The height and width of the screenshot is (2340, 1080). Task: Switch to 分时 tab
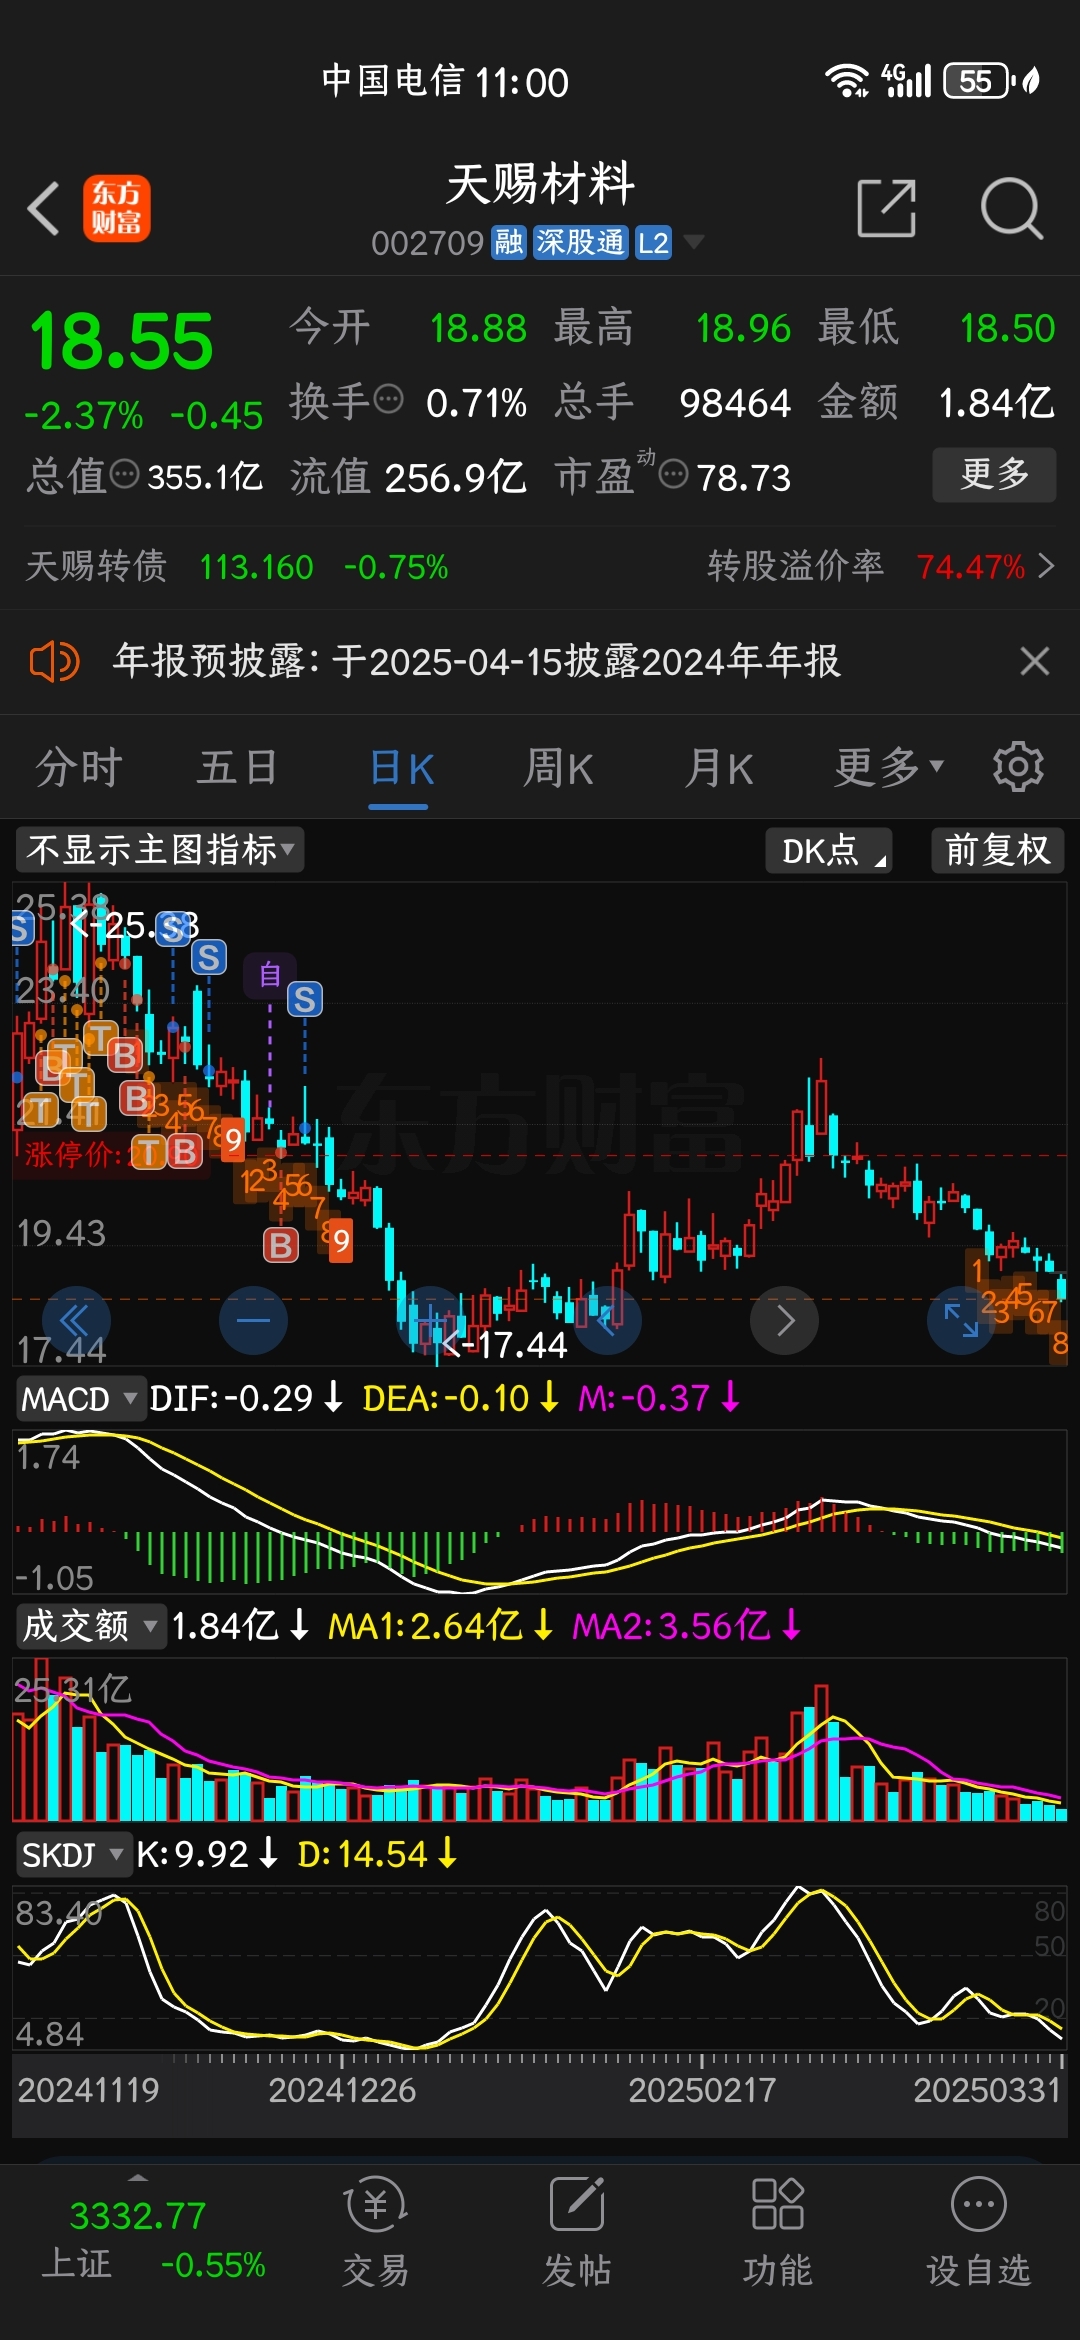point(79,767)
